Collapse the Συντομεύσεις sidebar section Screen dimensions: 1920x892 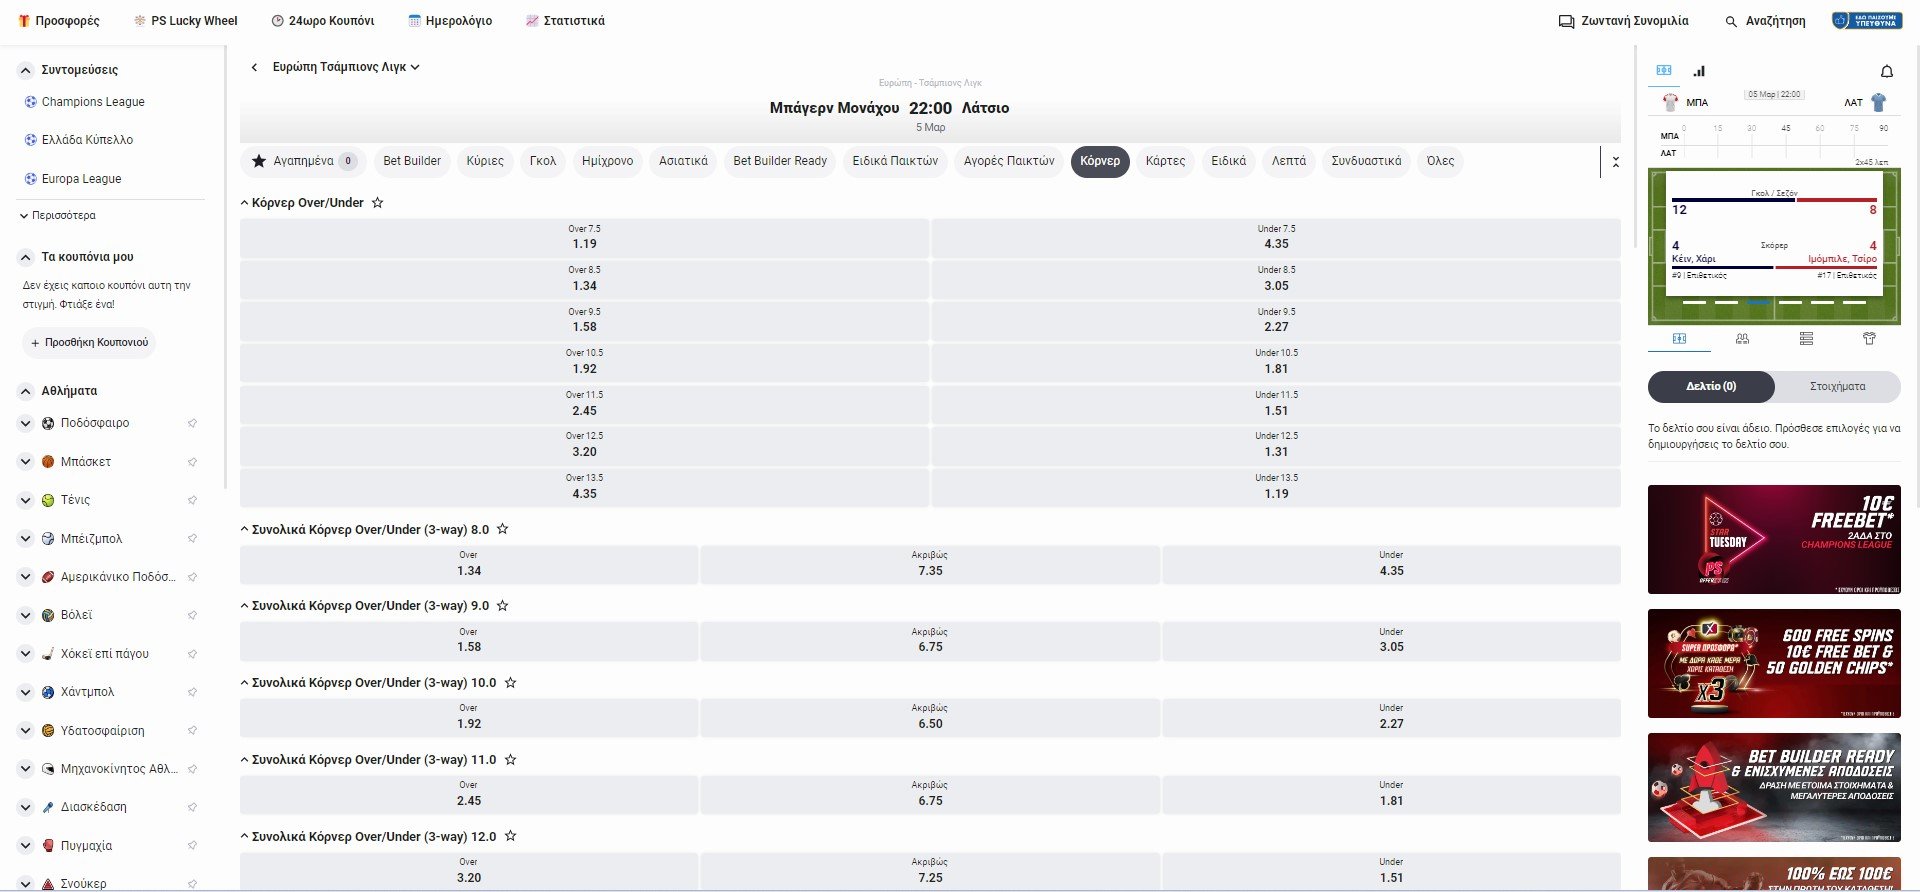coord(26,70)
